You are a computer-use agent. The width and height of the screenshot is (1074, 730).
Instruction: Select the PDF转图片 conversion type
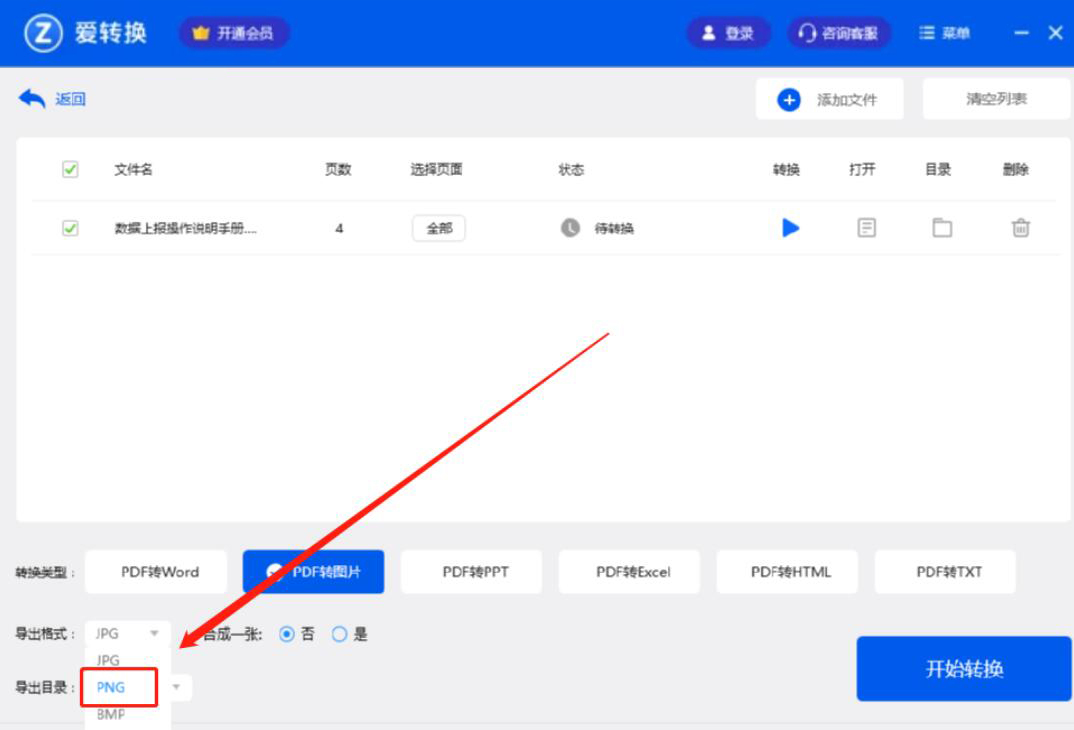tap(314, 572)
